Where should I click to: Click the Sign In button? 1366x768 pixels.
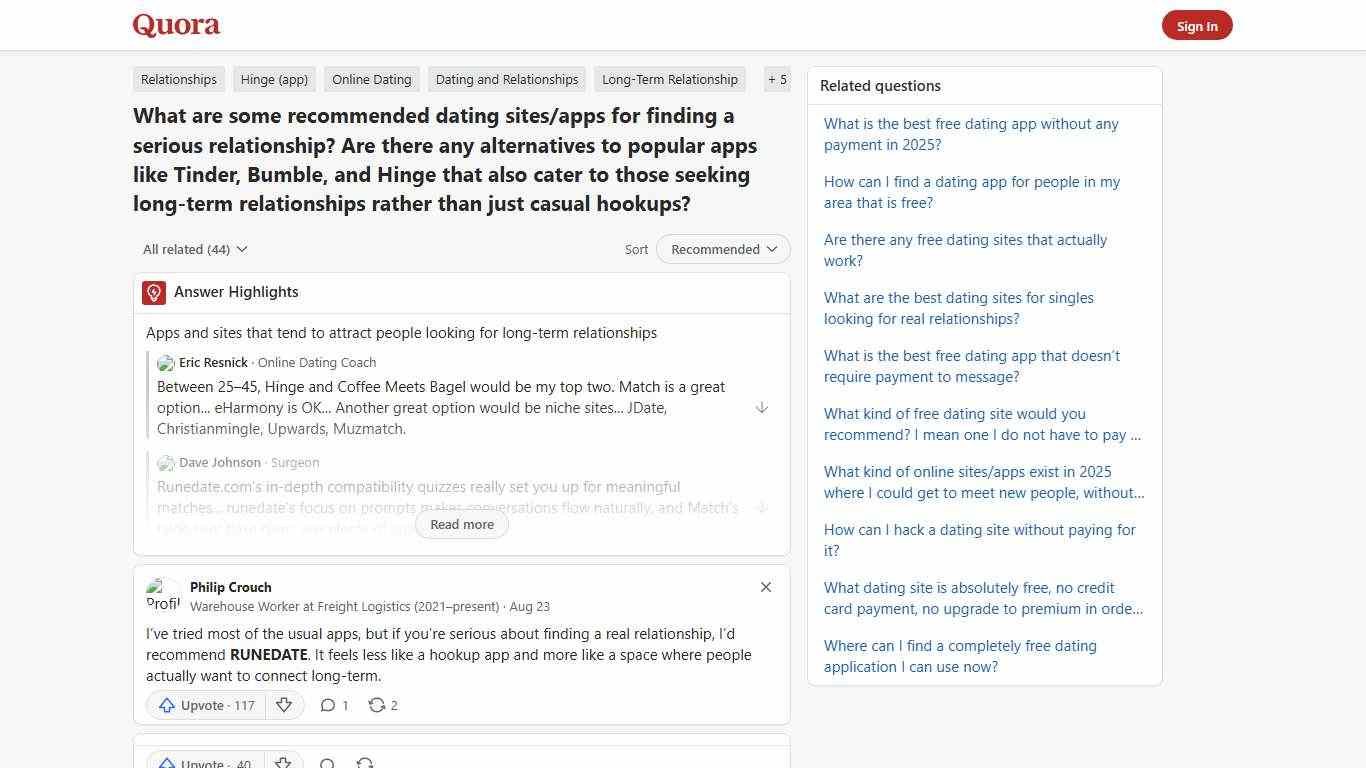click(x=1197, y=25)
